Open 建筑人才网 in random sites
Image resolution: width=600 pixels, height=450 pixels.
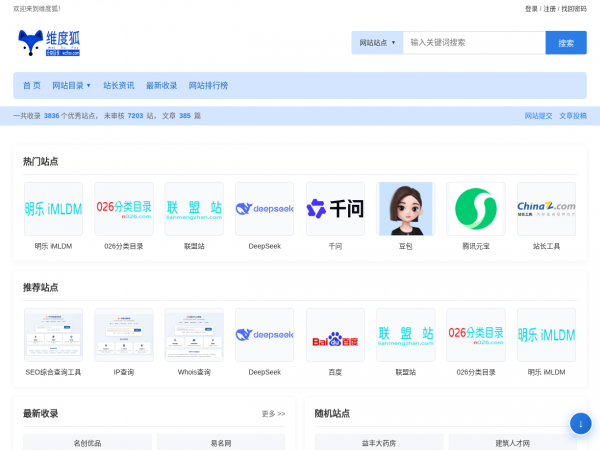point(513,443)
